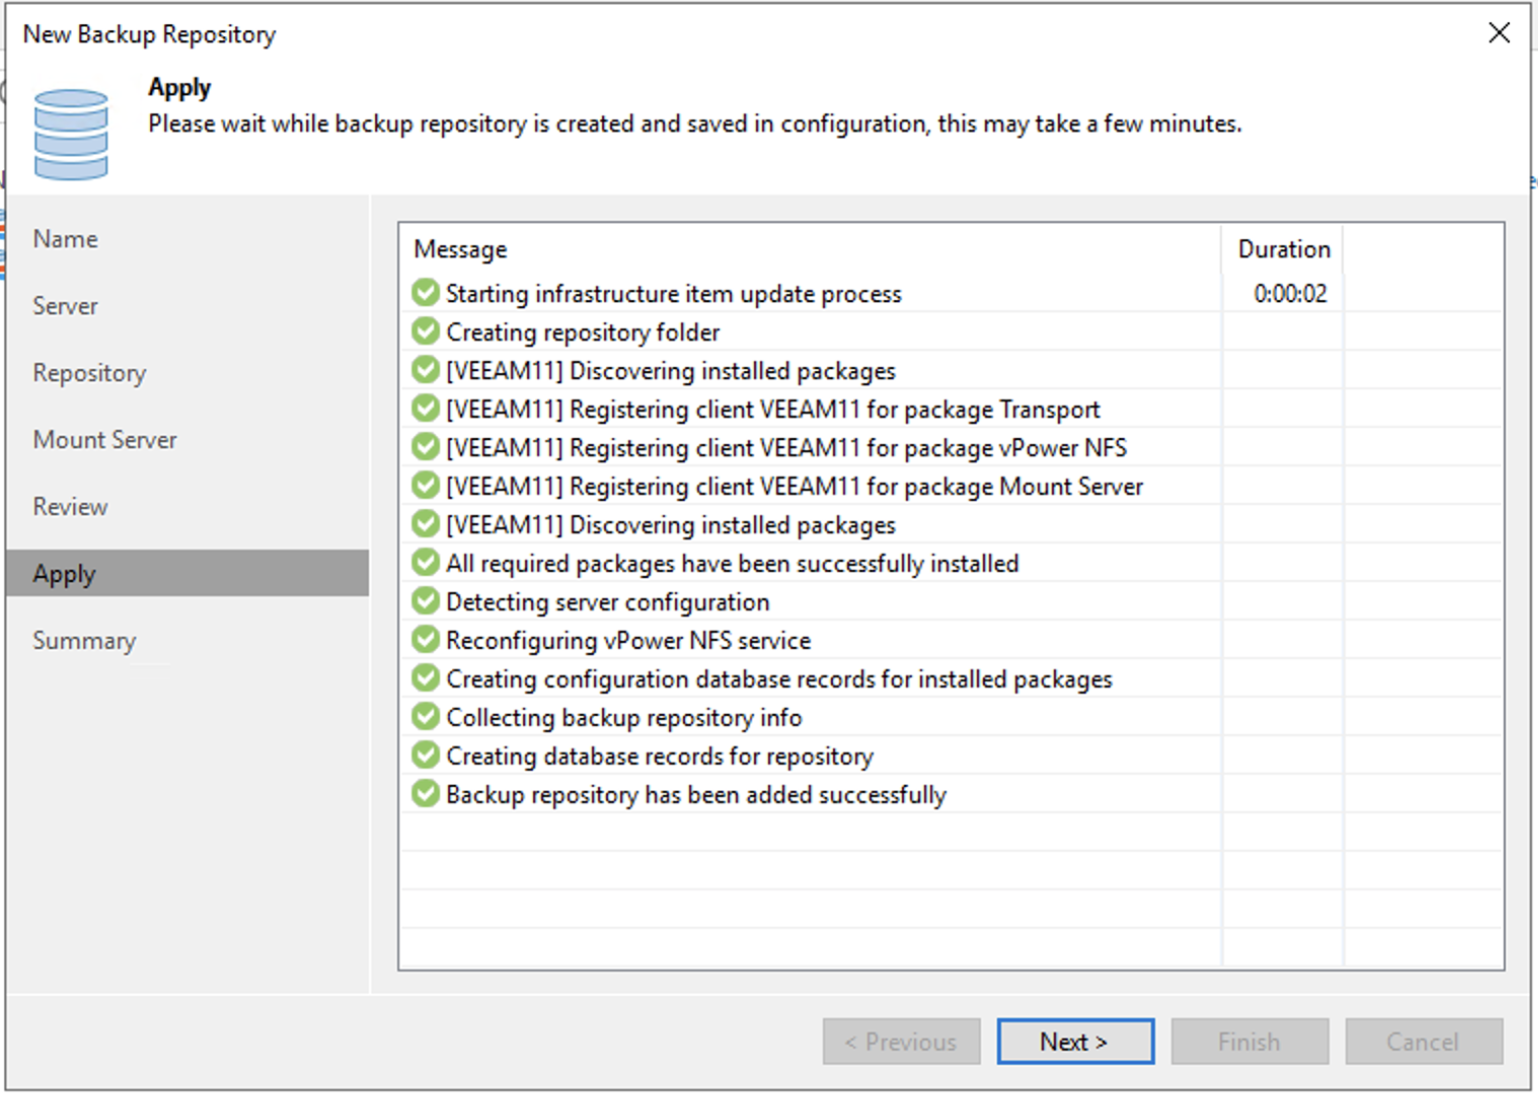The image size is (1538, 1098).
Task: Click success icon for Registering package Transport
Action: [426, 408]
